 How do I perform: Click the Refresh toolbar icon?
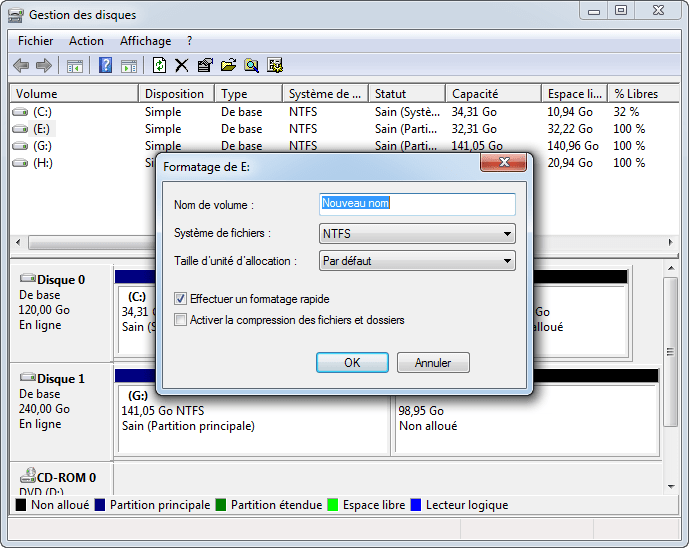pyautogui.click(x=159, y=66)
